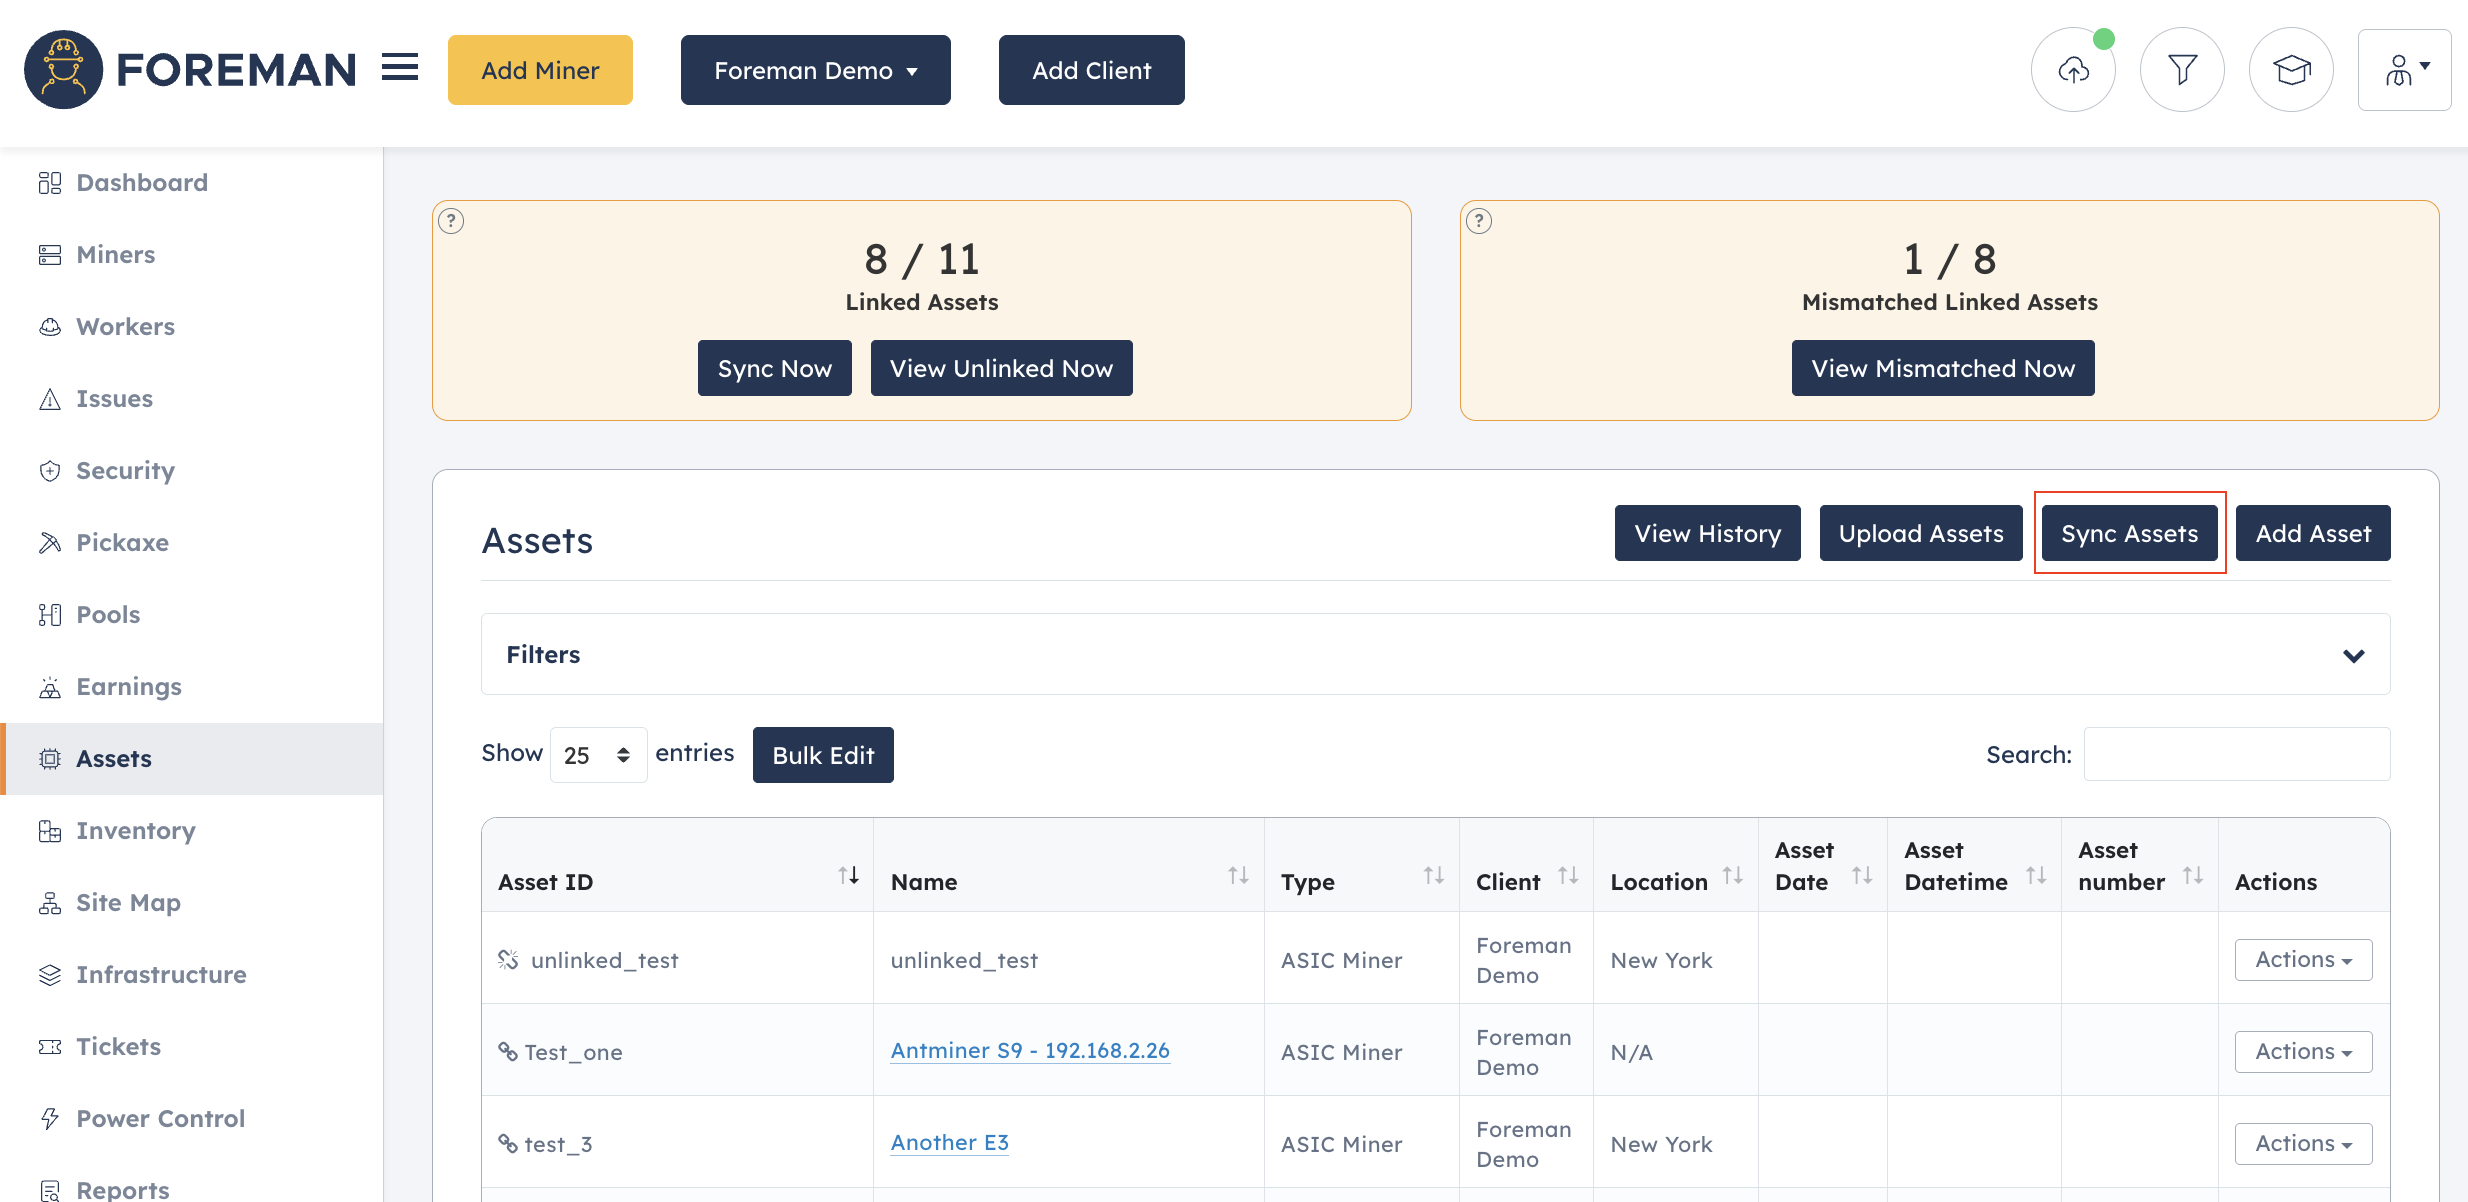Open Site Map in the sidebar
Viewport: 2468px width, 1202px height.
pyautogui.click(x=192, y=903)
